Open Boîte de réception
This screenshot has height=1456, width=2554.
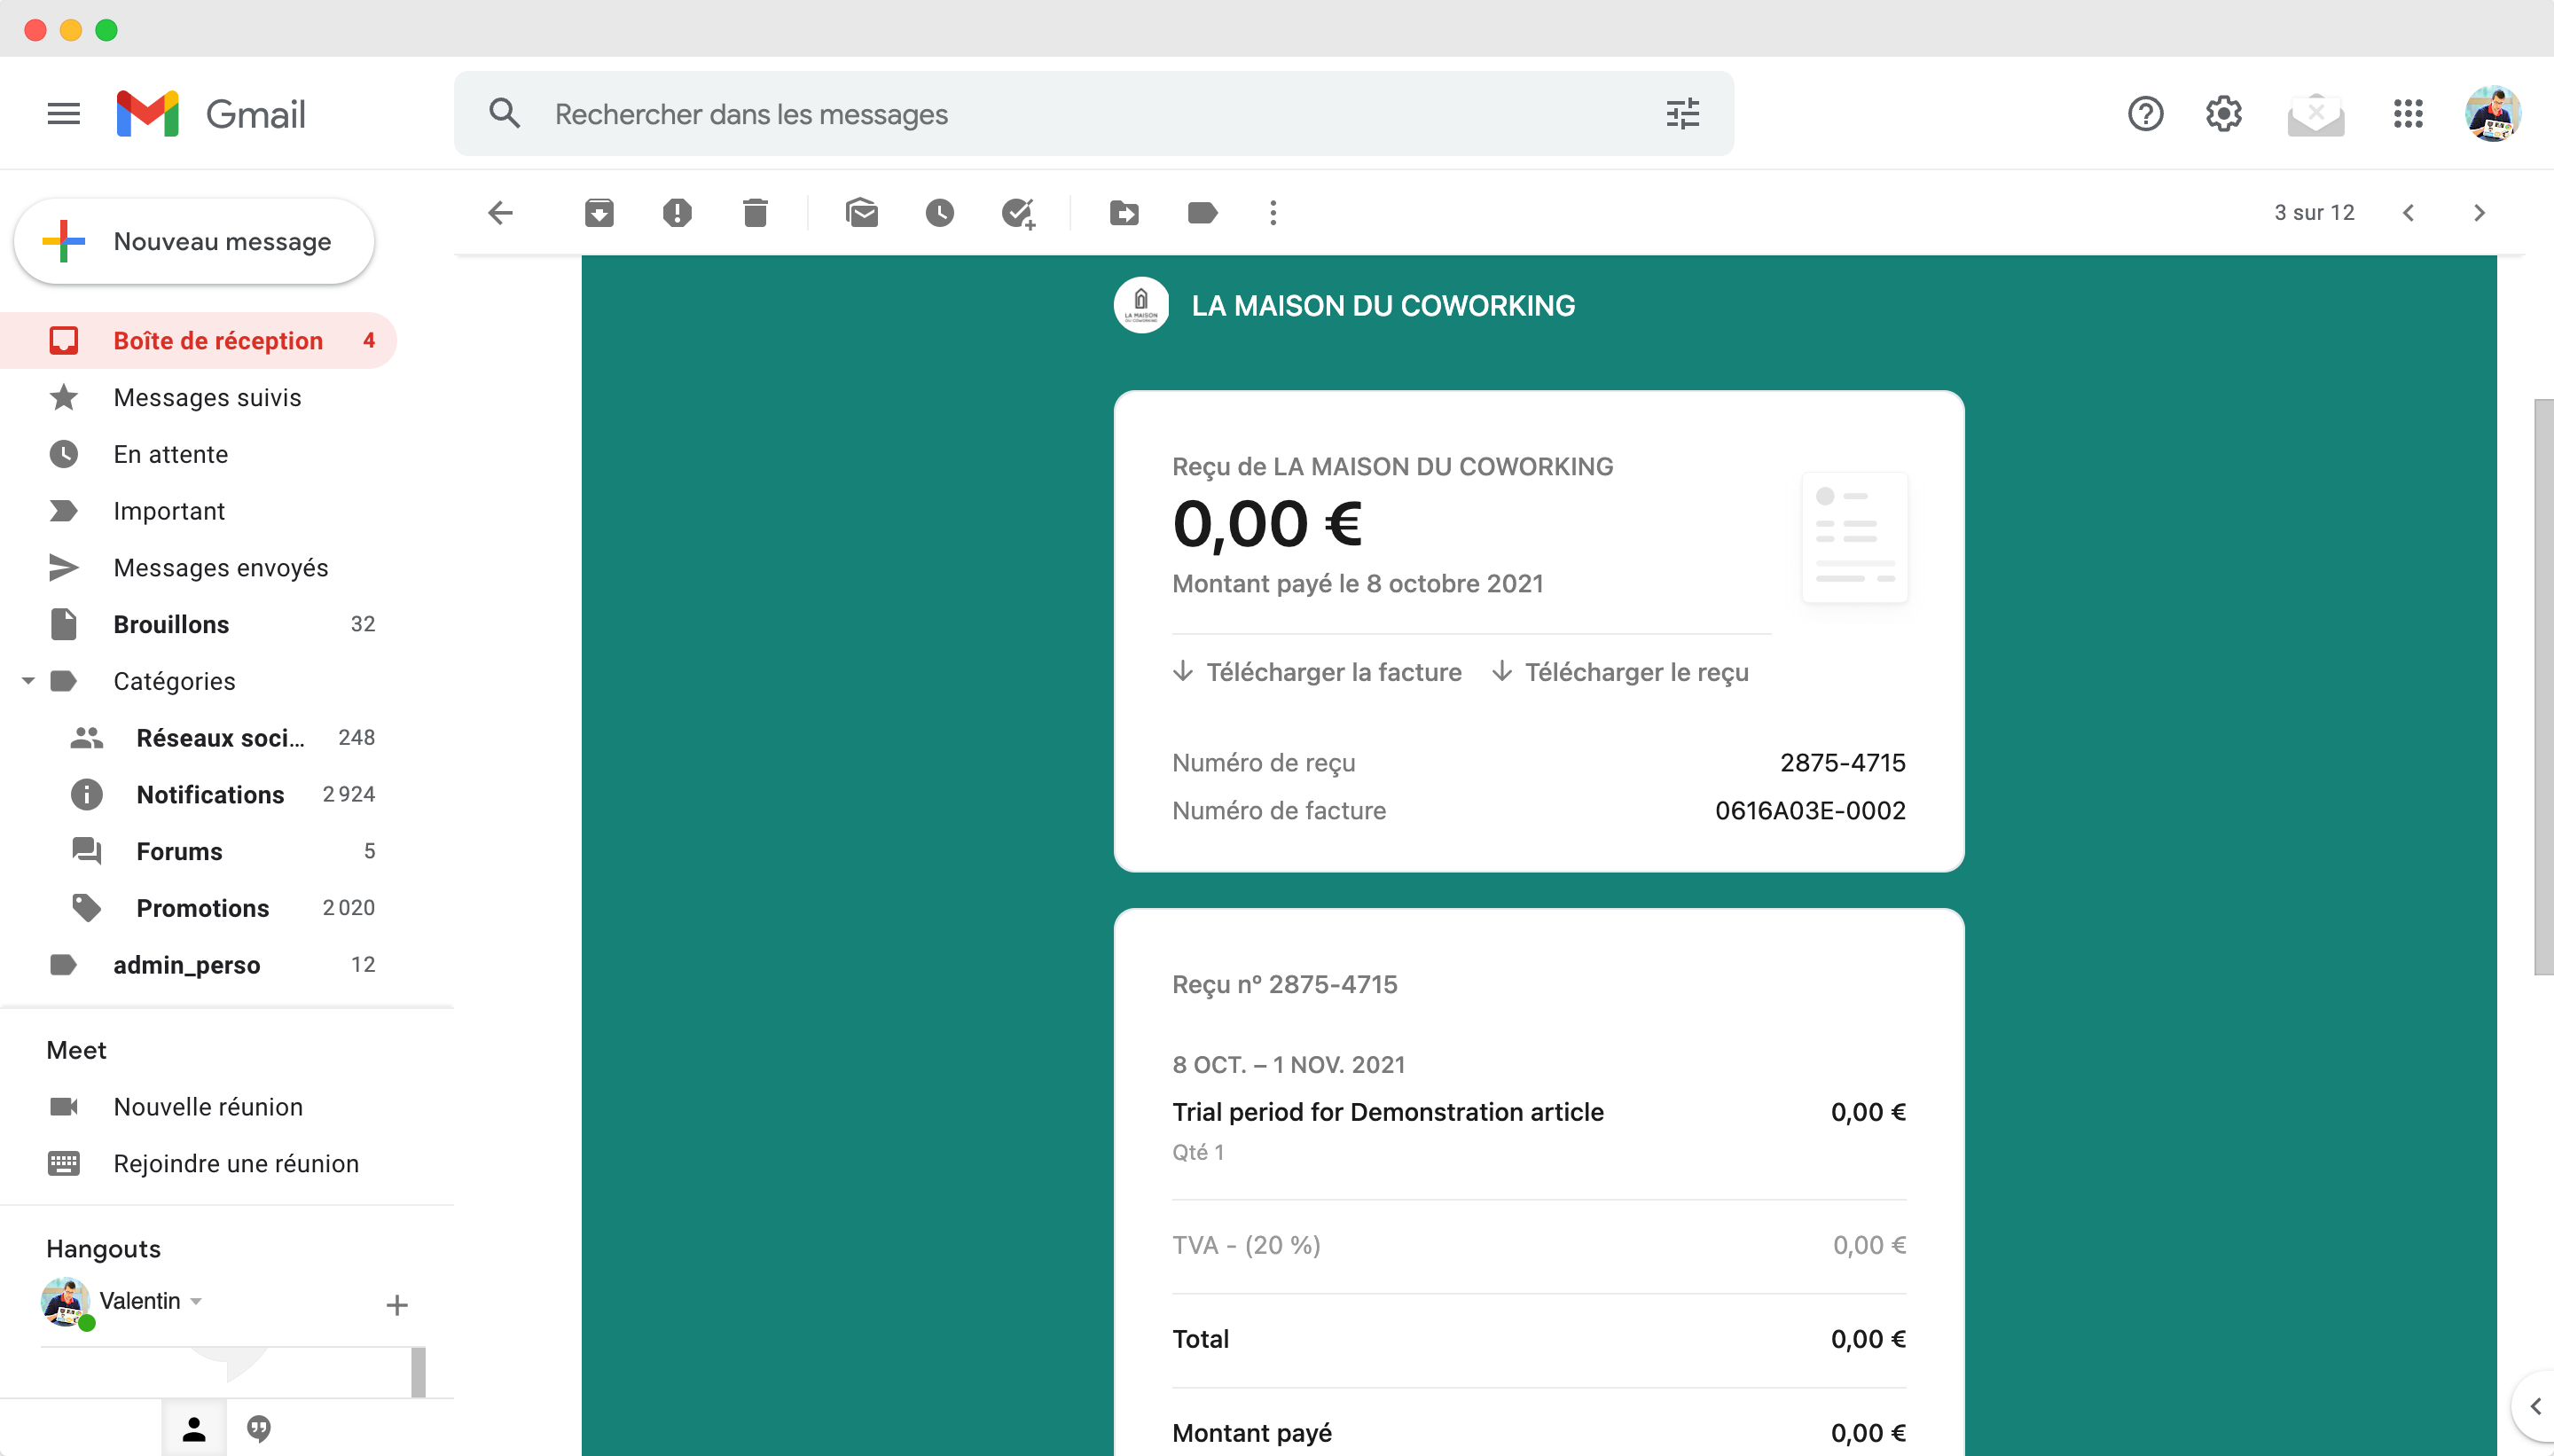(x=198, y=341)
